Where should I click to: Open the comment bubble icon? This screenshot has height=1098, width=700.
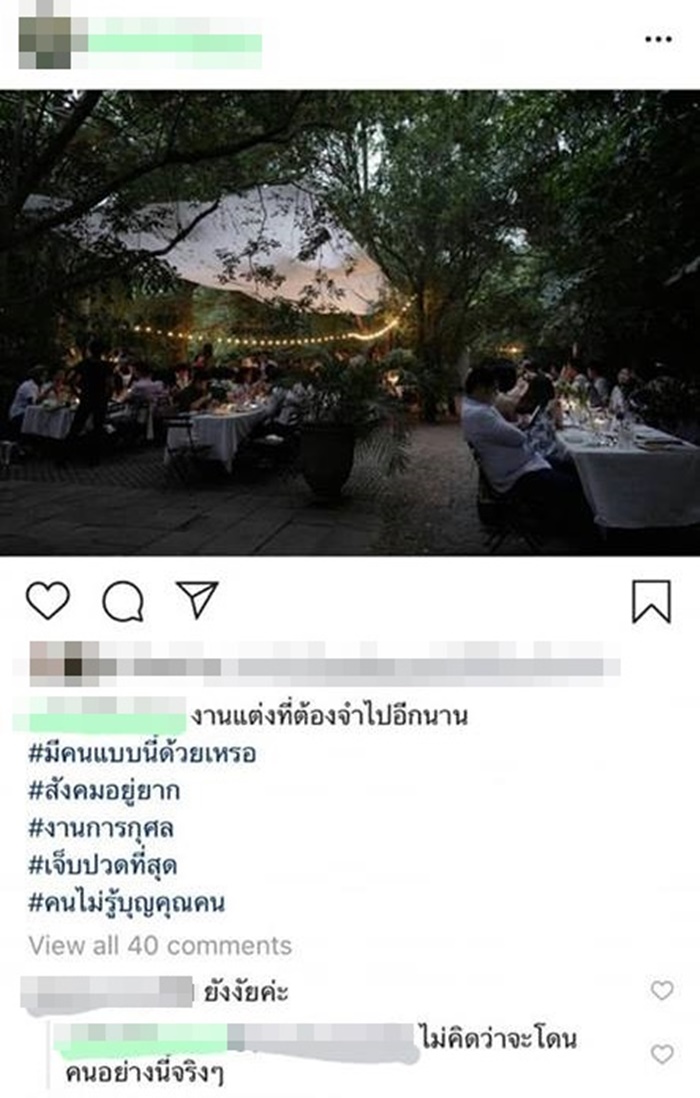[x=123, y=602]
